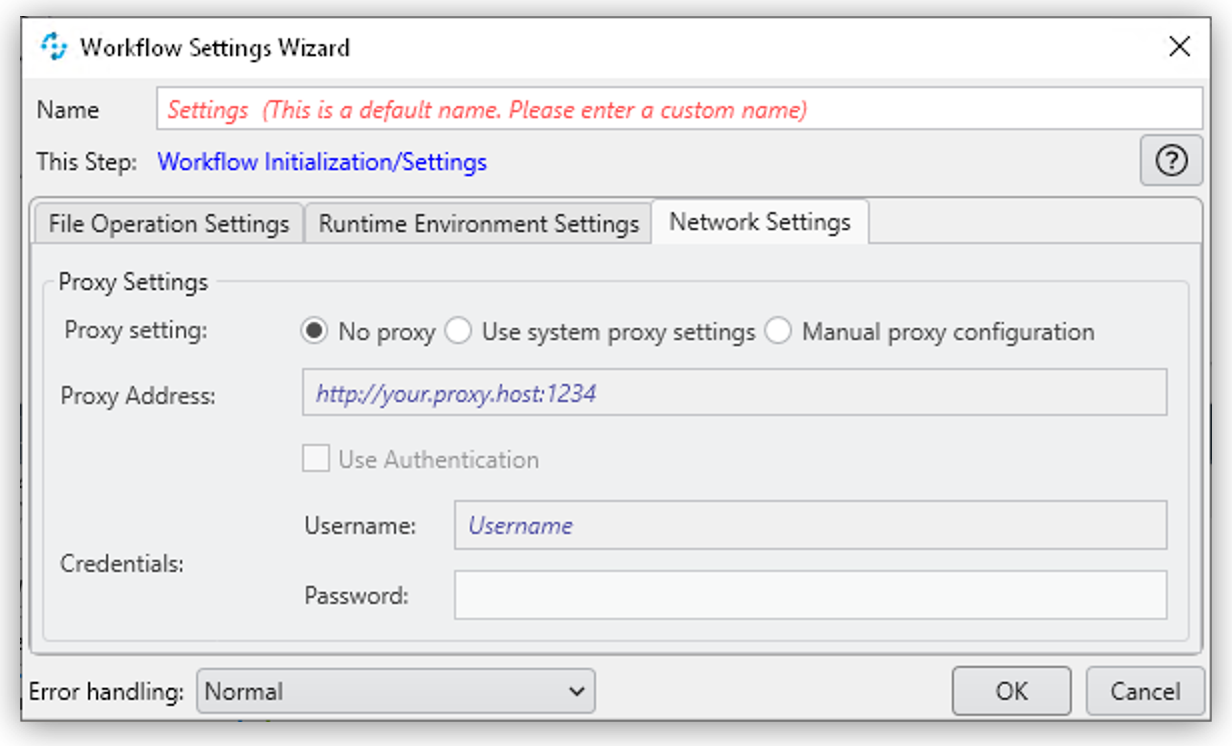Click inside the Name text field
1232x746 pixels.
click(680, 110)
